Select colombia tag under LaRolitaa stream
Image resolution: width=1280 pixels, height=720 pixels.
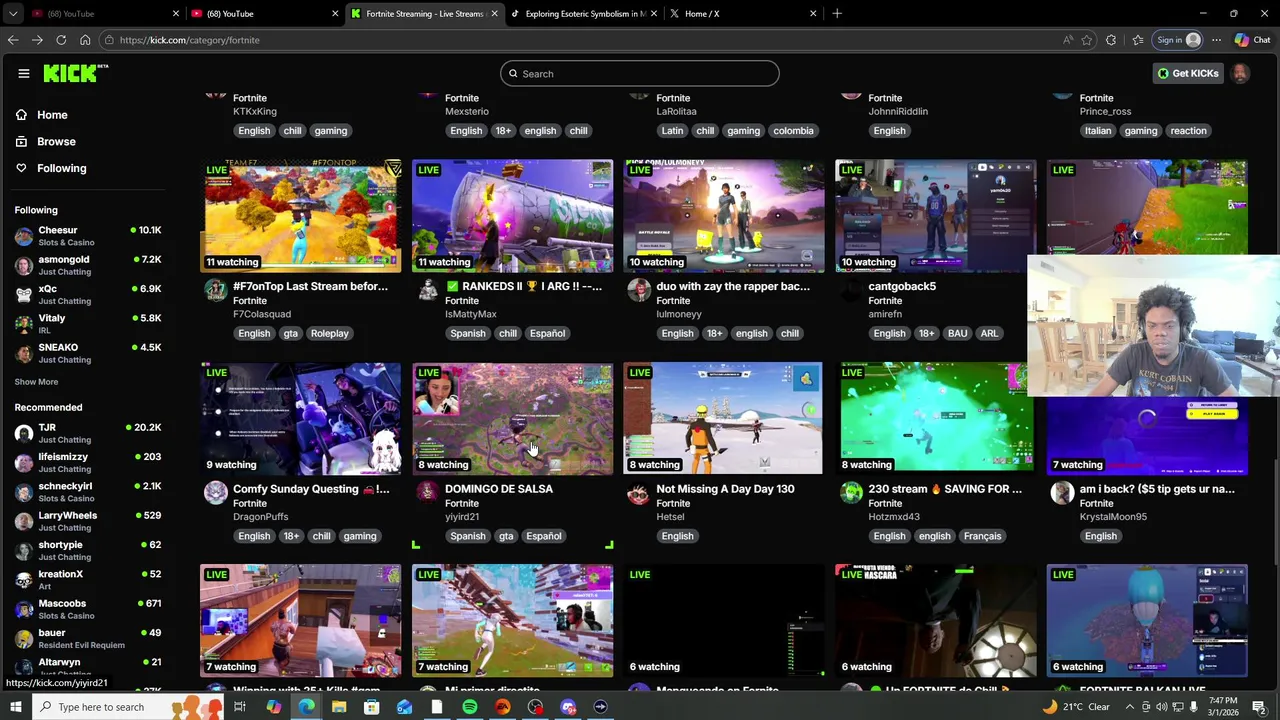click(x=793, y=131)
